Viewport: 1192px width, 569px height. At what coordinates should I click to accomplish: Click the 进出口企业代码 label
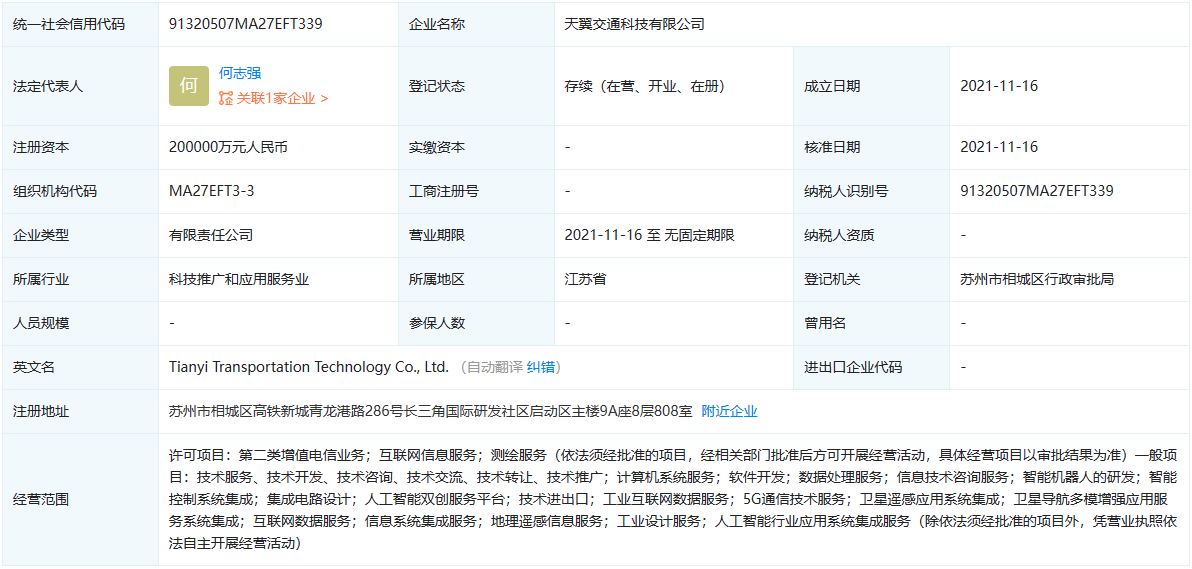coord(853,367)
